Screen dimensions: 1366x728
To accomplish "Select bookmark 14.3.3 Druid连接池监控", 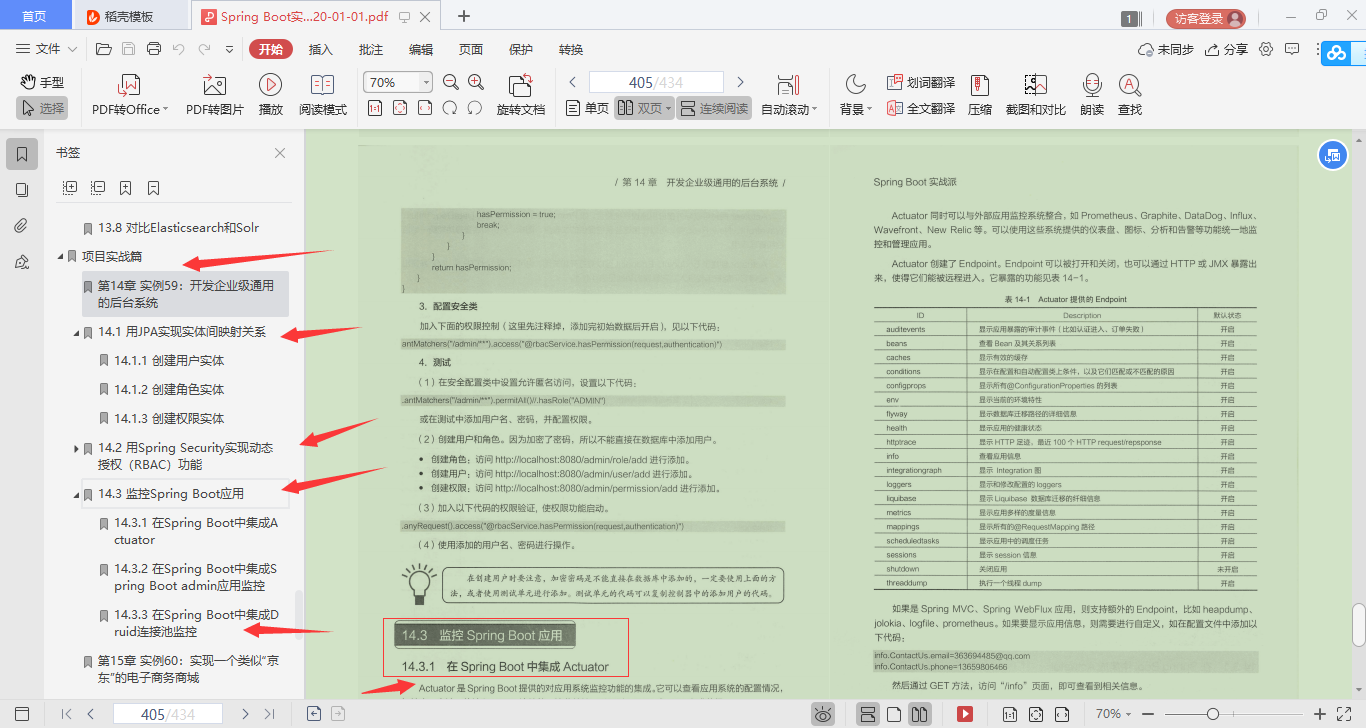I will coord(196,623).
